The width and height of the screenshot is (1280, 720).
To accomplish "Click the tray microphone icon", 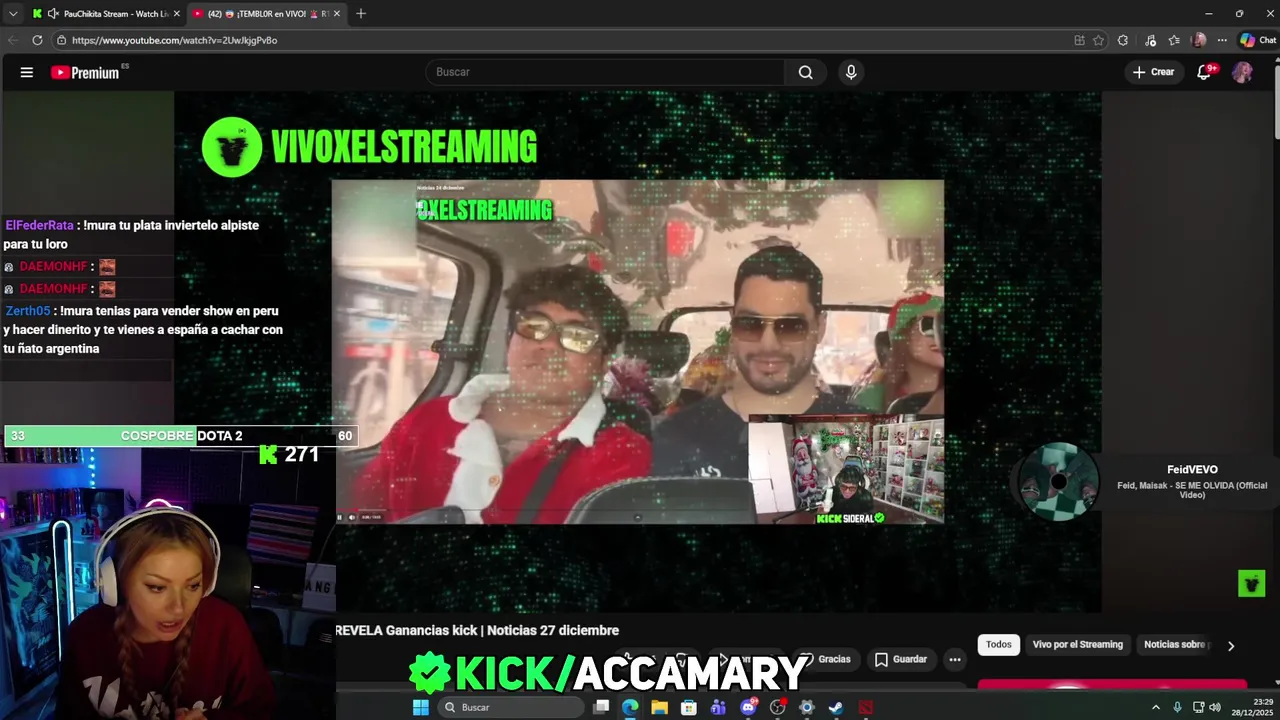I will pos(1177,707).
